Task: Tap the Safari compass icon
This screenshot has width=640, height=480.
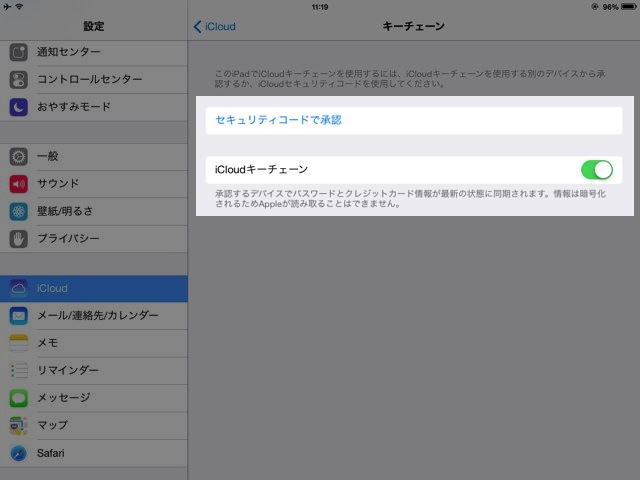Action: click(x=18, y=453)
